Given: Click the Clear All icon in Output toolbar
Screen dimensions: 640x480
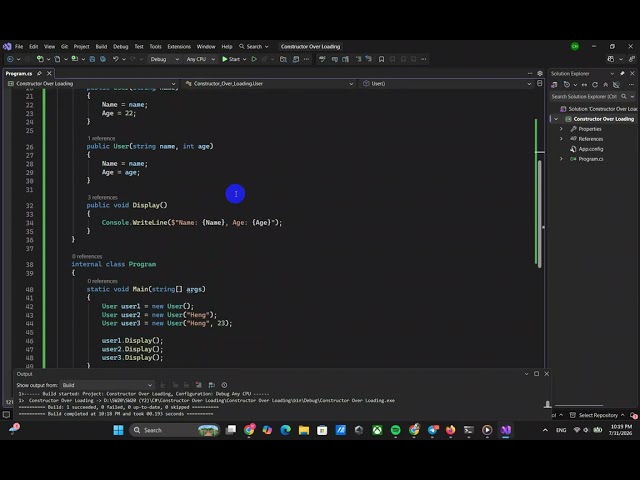Looking at the screenshot, I should point(198,385).
